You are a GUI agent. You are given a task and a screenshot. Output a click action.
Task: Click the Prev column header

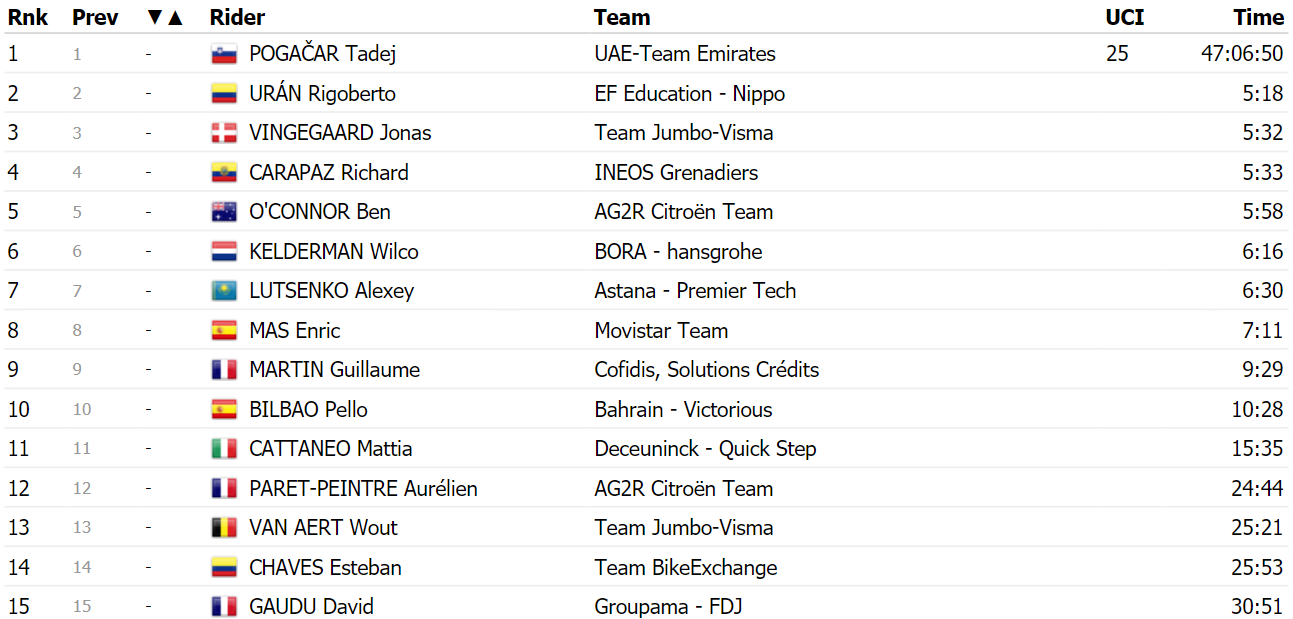click(95, 18)
